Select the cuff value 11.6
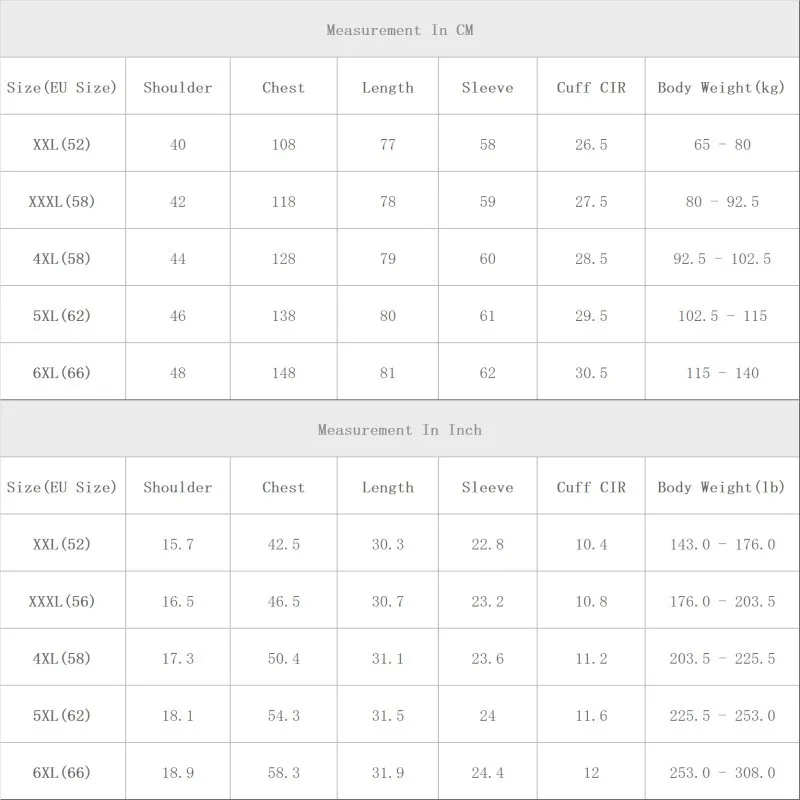The width and height of the screenshot is (800, 800). click(591, 716)
